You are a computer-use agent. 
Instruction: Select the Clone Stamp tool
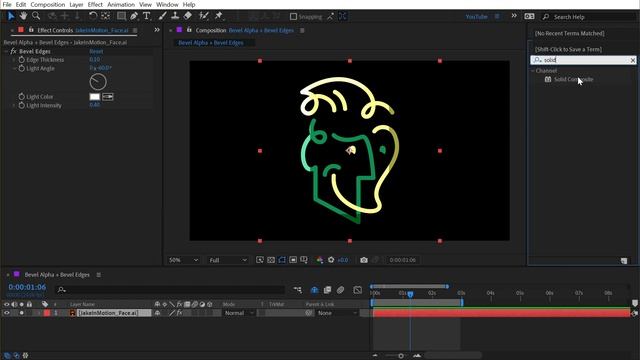[x=175, y=16]
